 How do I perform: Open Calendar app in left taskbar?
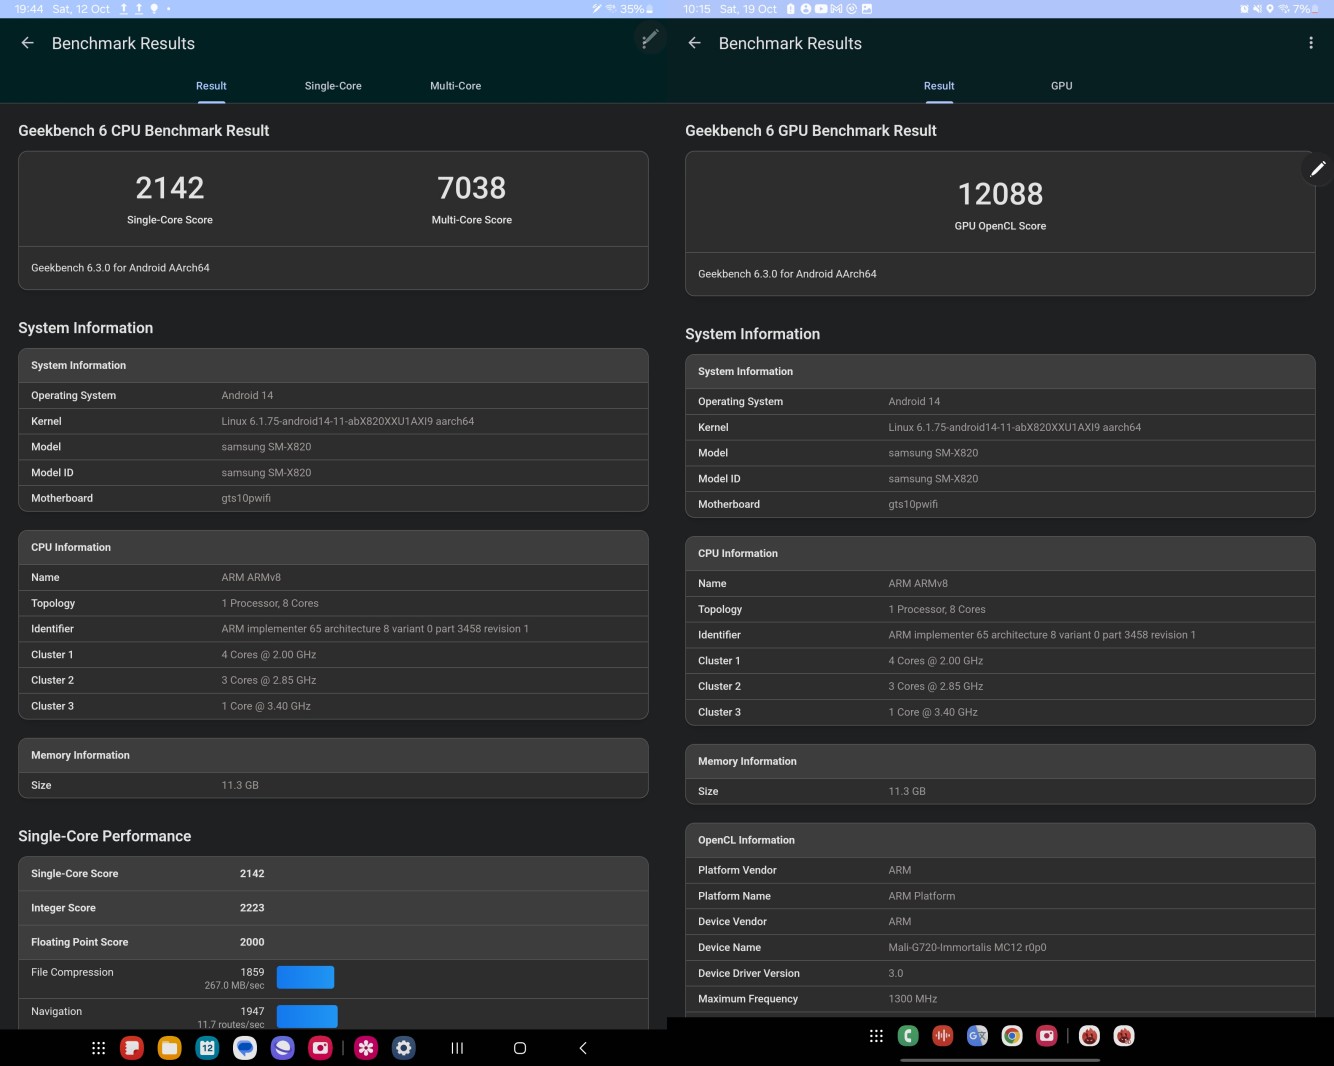pyautogui.click(x=207, y=1048)
